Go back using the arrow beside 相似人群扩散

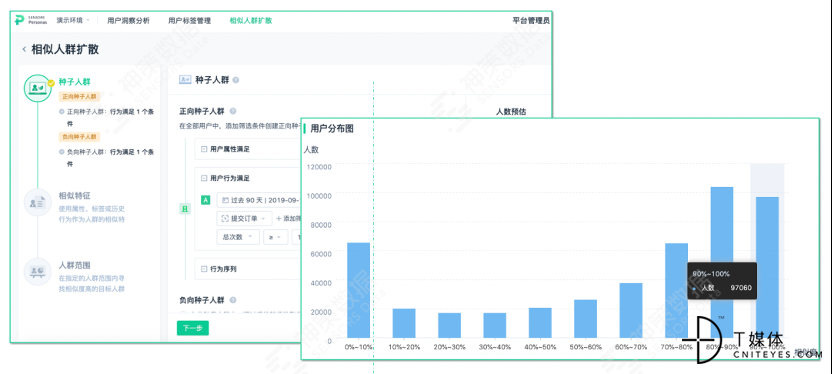[24, 49]
